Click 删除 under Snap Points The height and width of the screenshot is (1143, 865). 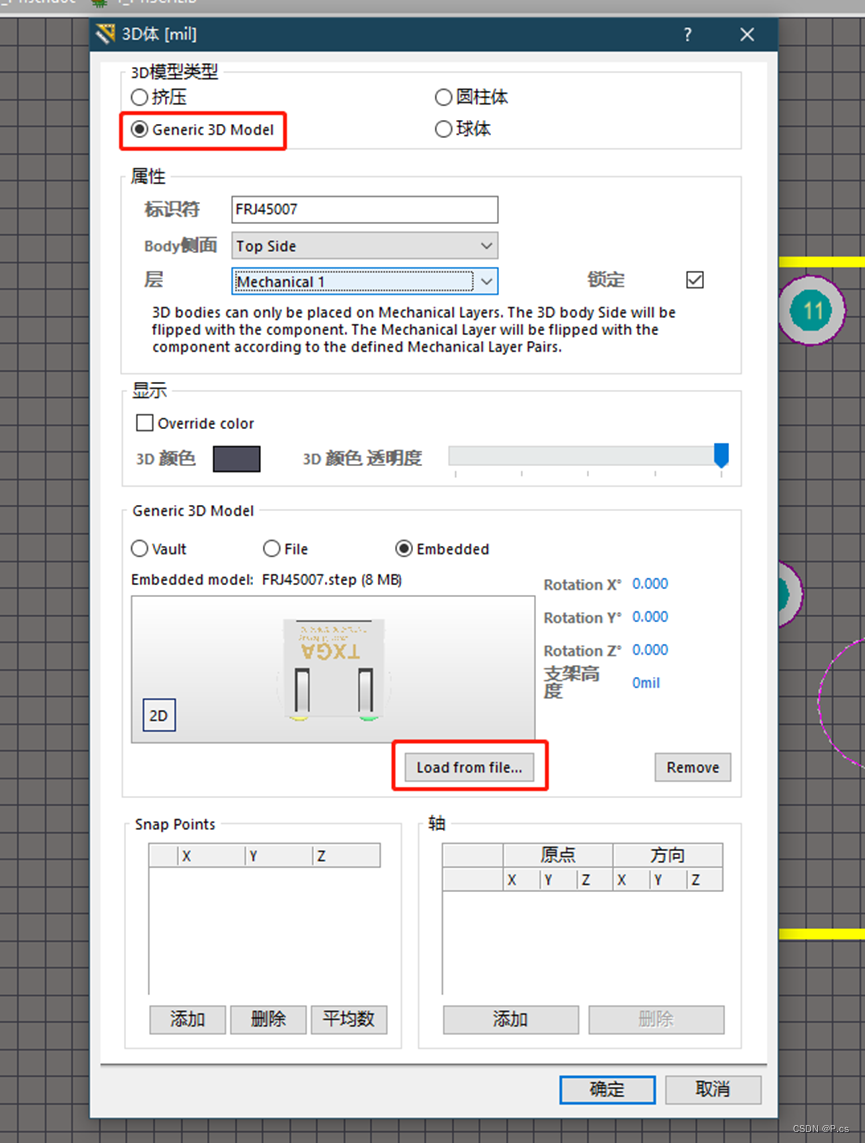point(268,1019)
